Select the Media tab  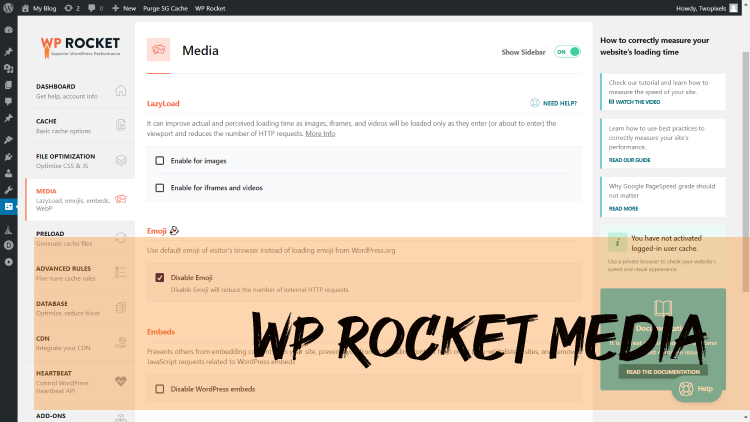pos(80,200)
